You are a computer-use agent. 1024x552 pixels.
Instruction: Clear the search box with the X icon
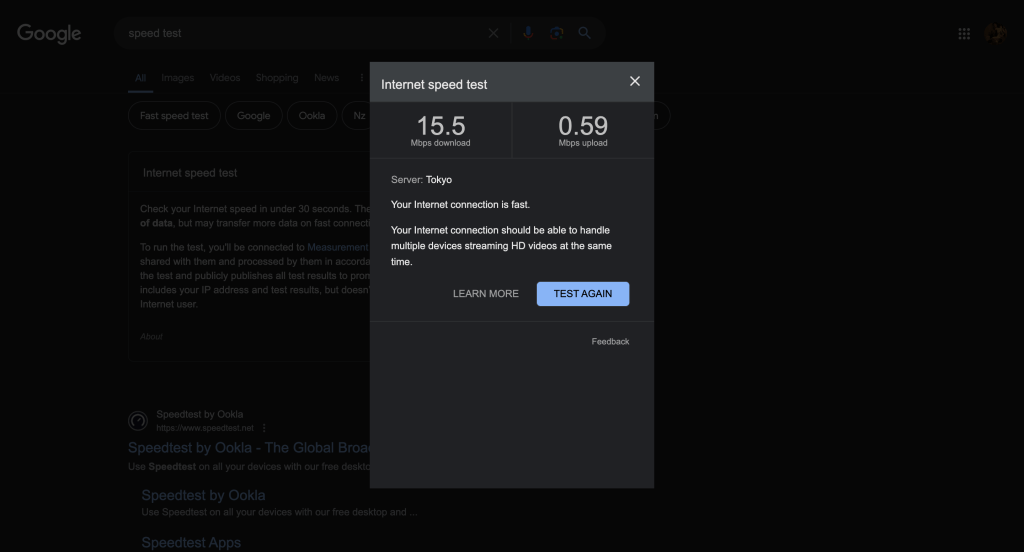pos(493,33)
